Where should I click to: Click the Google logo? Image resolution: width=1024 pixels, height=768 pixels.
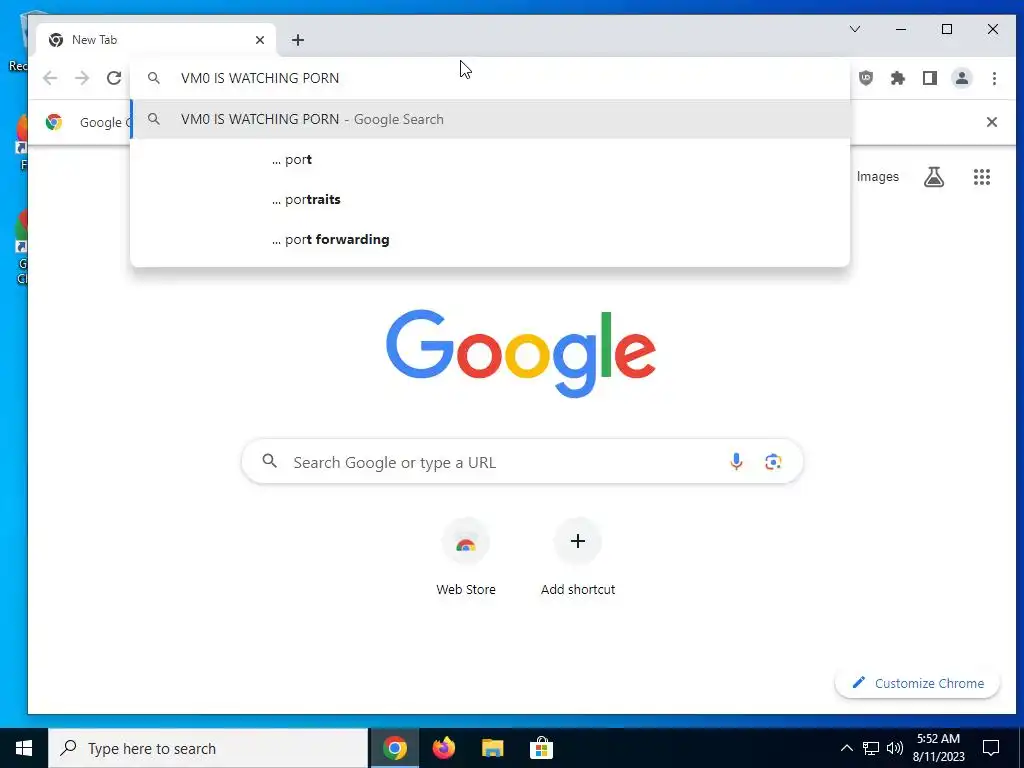point(521,353)
